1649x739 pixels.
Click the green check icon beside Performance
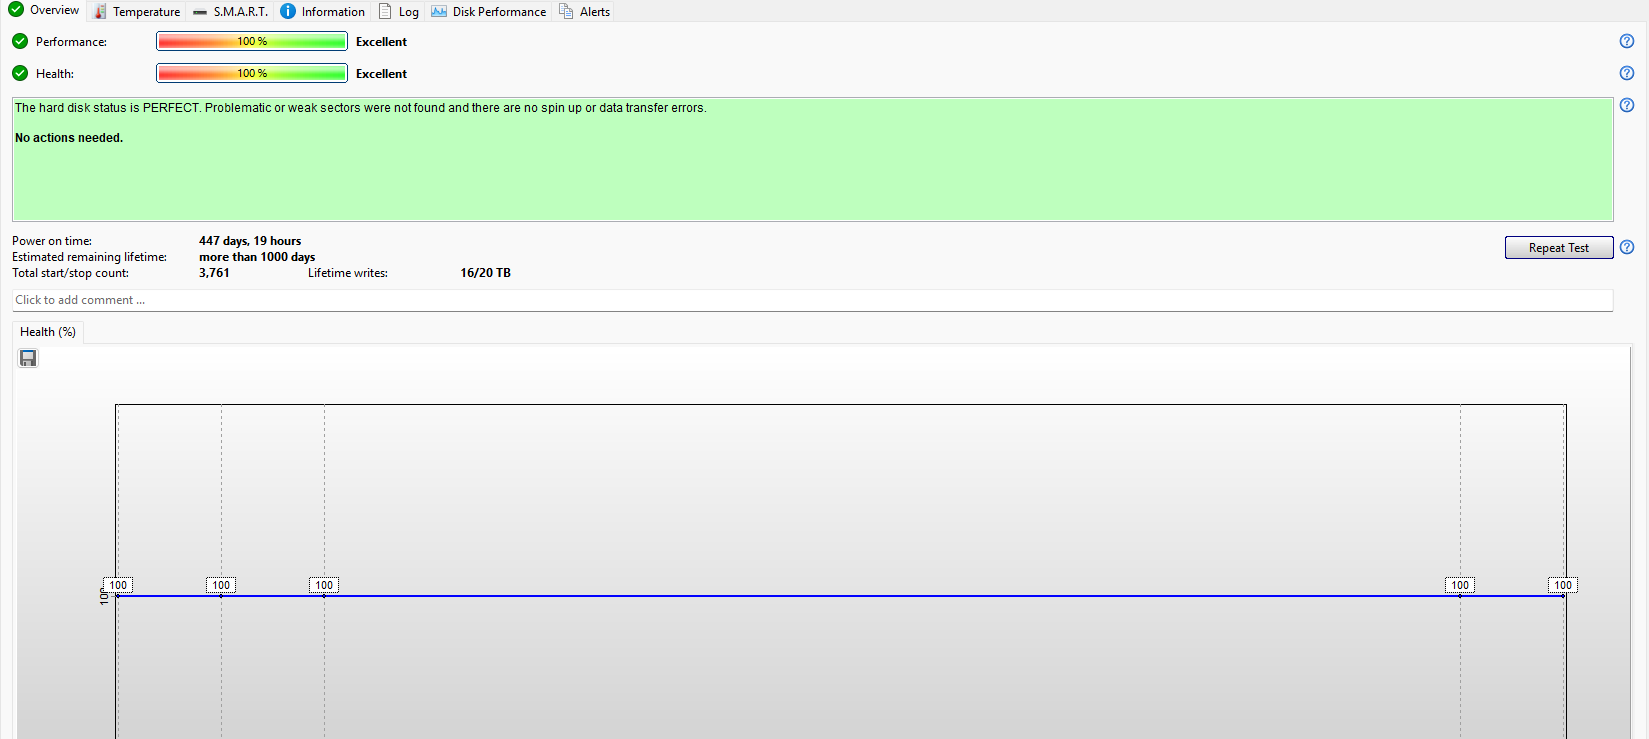click(x=20, y=41)
